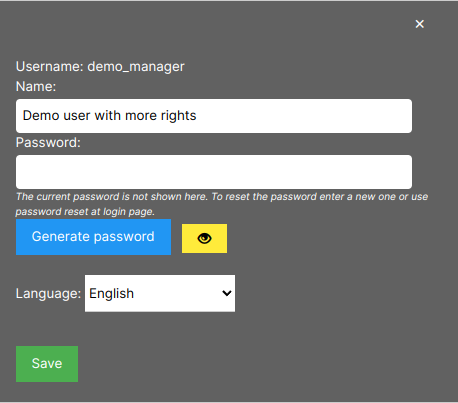The height and width of the screenshot is (403, 458).
Task: Click the italic password reset hint text
Action: tap(222, 204)
